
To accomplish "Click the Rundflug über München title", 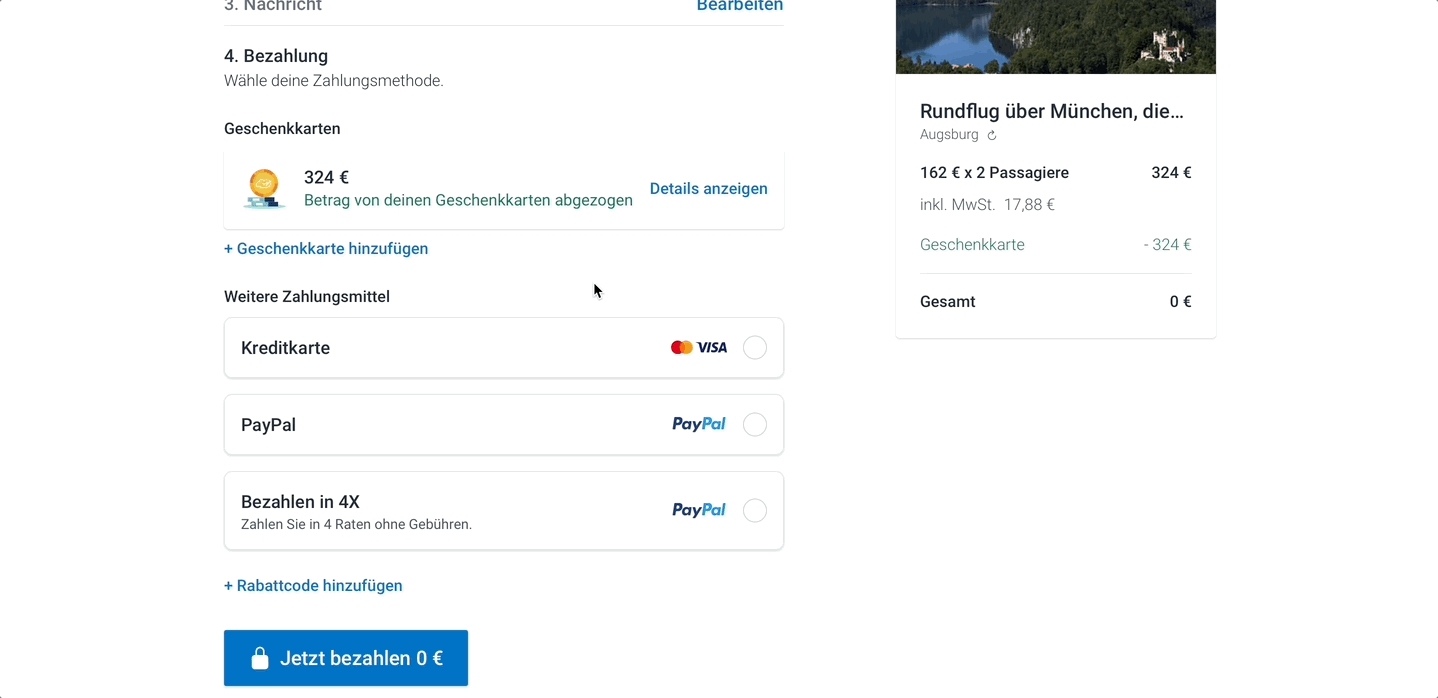I will tap(1052, 111).
